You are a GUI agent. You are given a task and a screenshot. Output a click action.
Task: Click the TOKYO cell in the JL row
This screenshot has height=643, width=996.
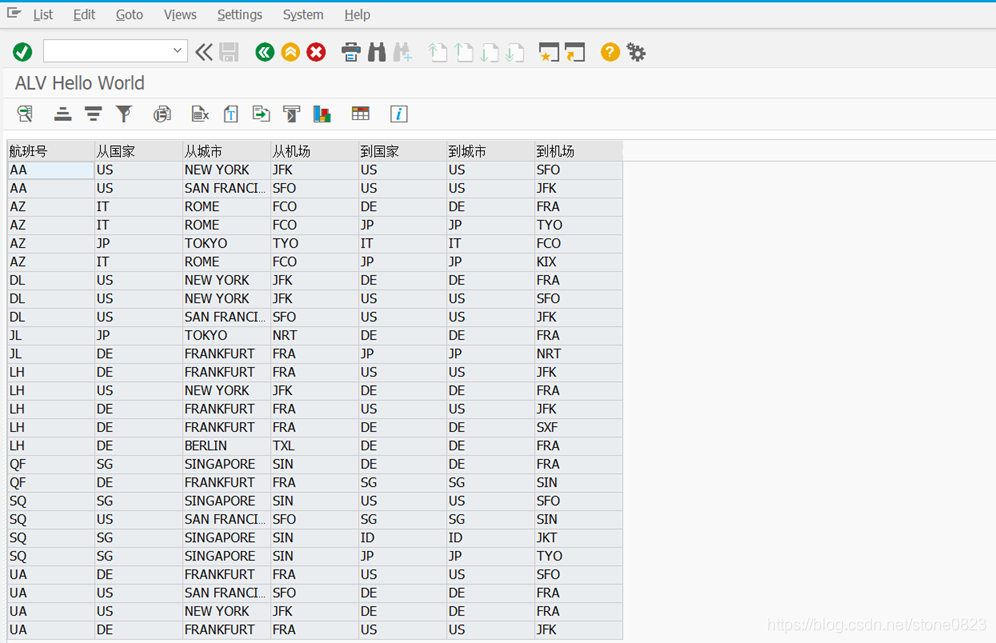click(x=226, y=335)
